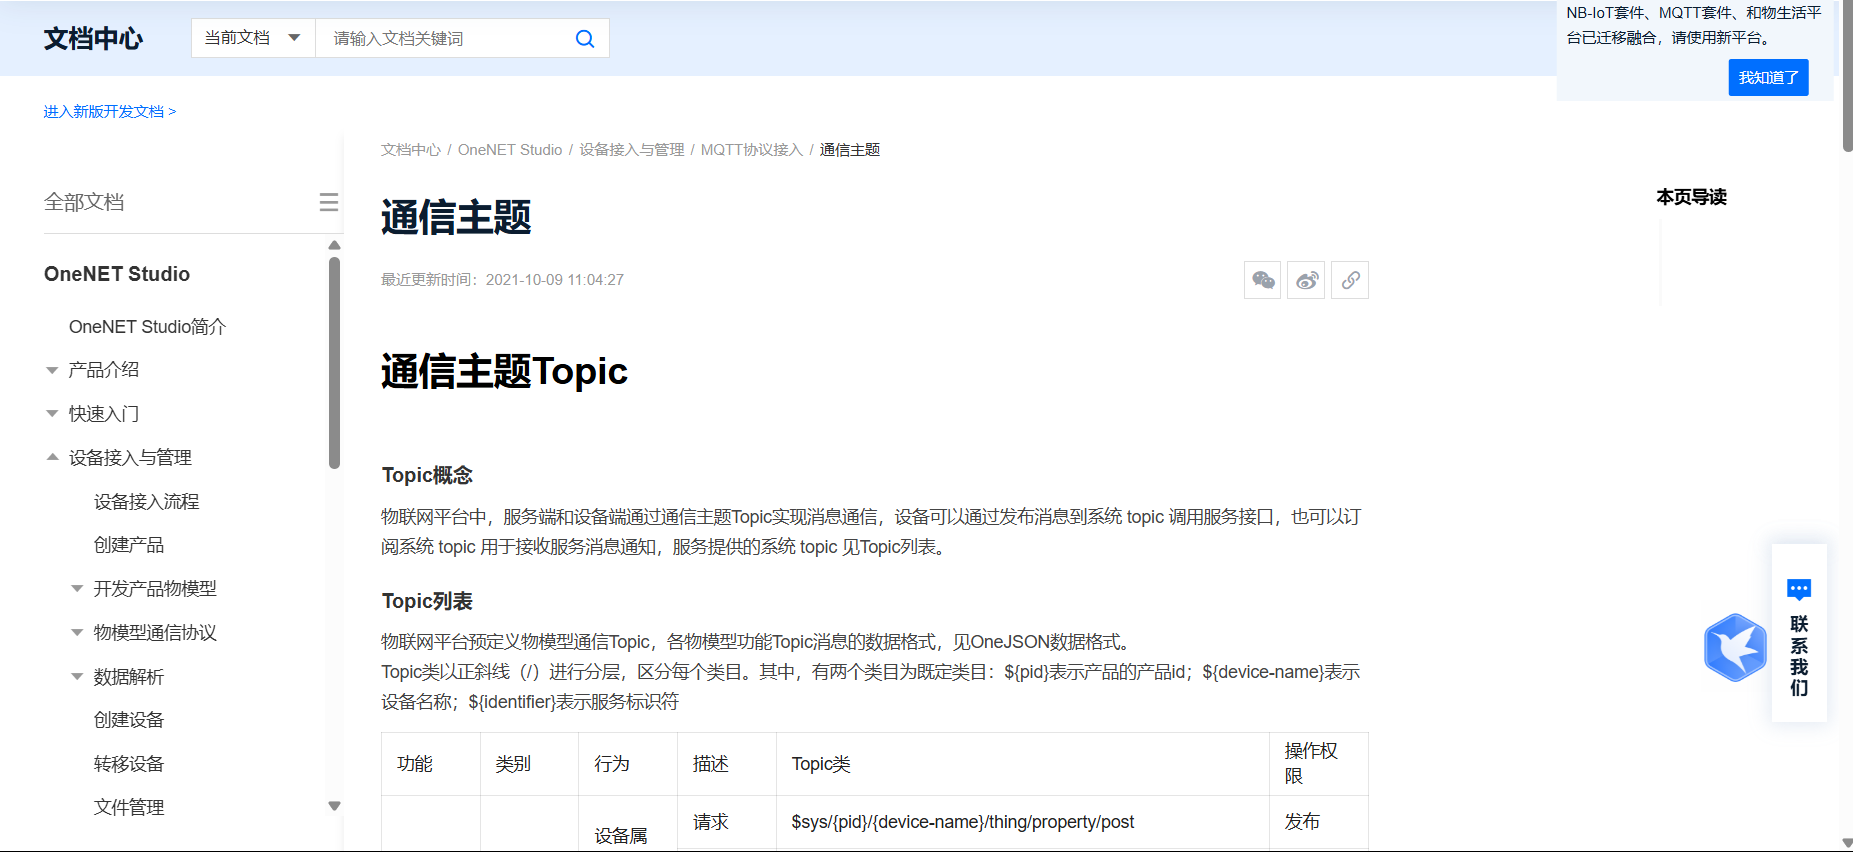1853x852 pixels.
Task: Click the 操作权限 table header cell
Action: (x=1318, y=764)
